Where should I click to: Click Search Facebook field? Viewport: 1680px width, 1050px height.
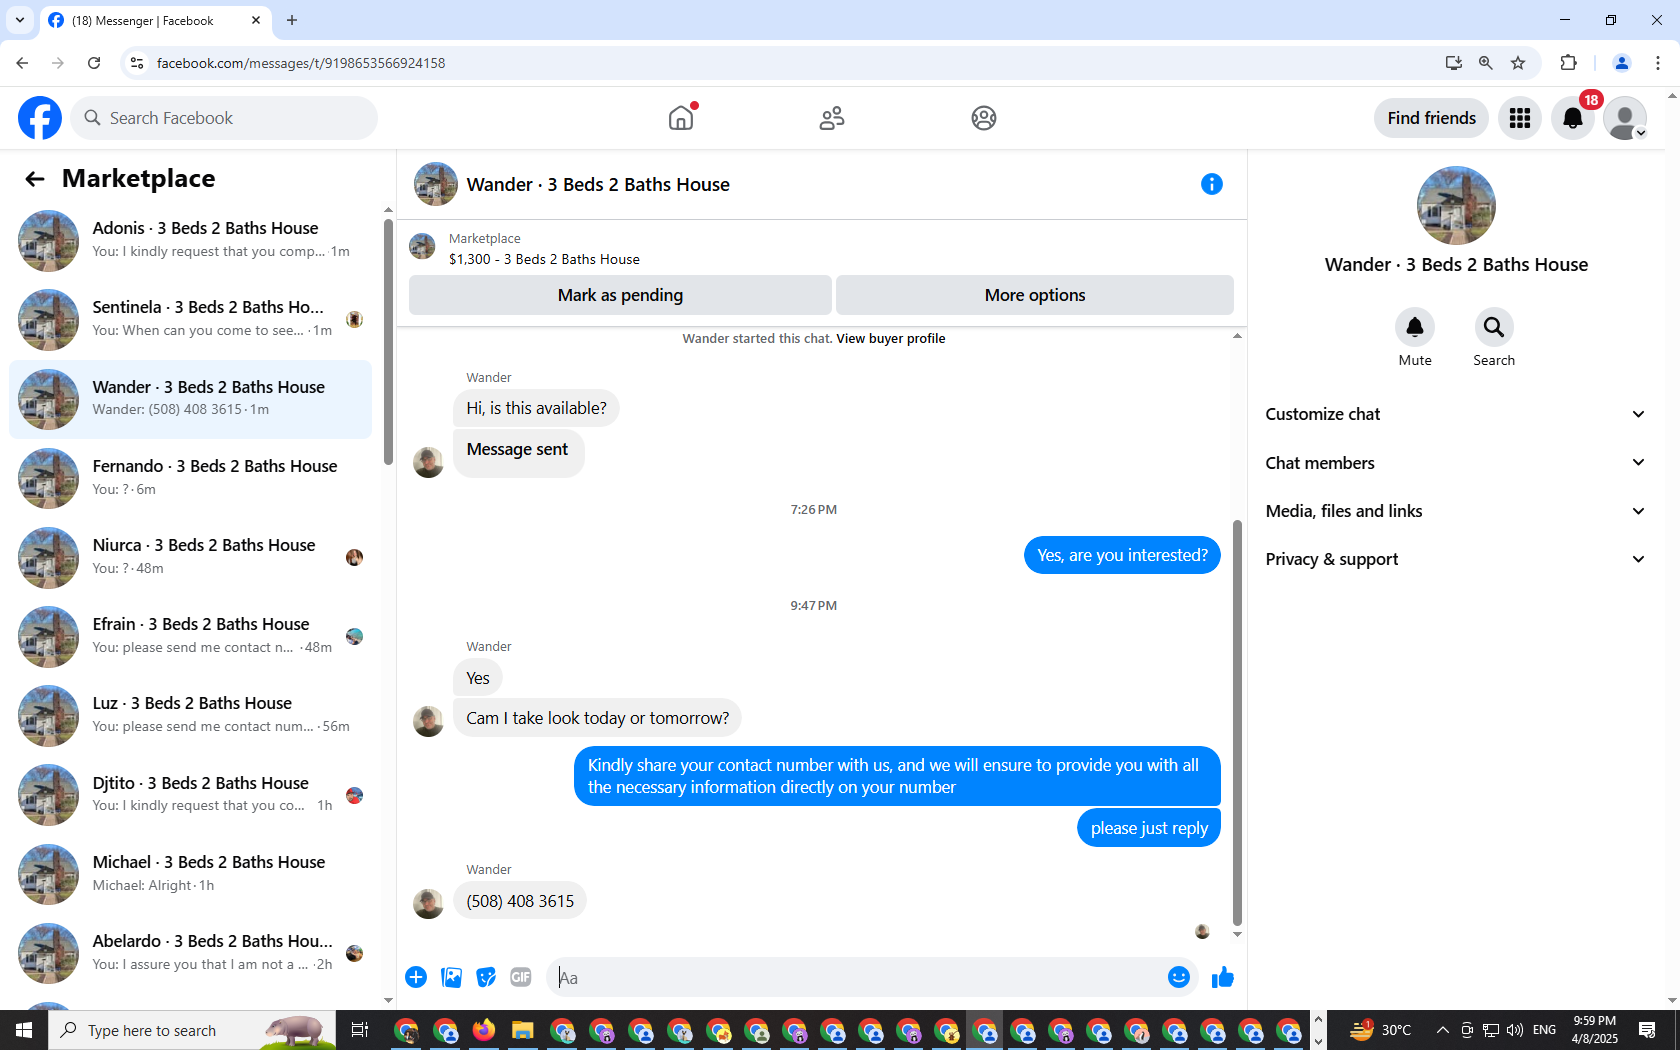[224, 118]
